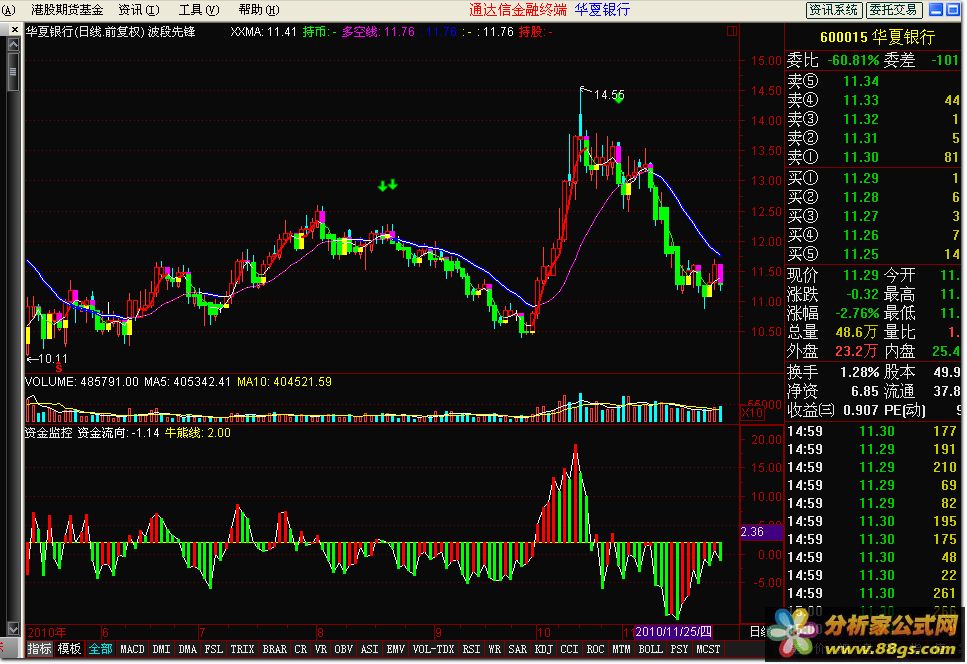Select the VOL-TDX indicator tab
Screen dimensions: 967x664
point(433,649)
